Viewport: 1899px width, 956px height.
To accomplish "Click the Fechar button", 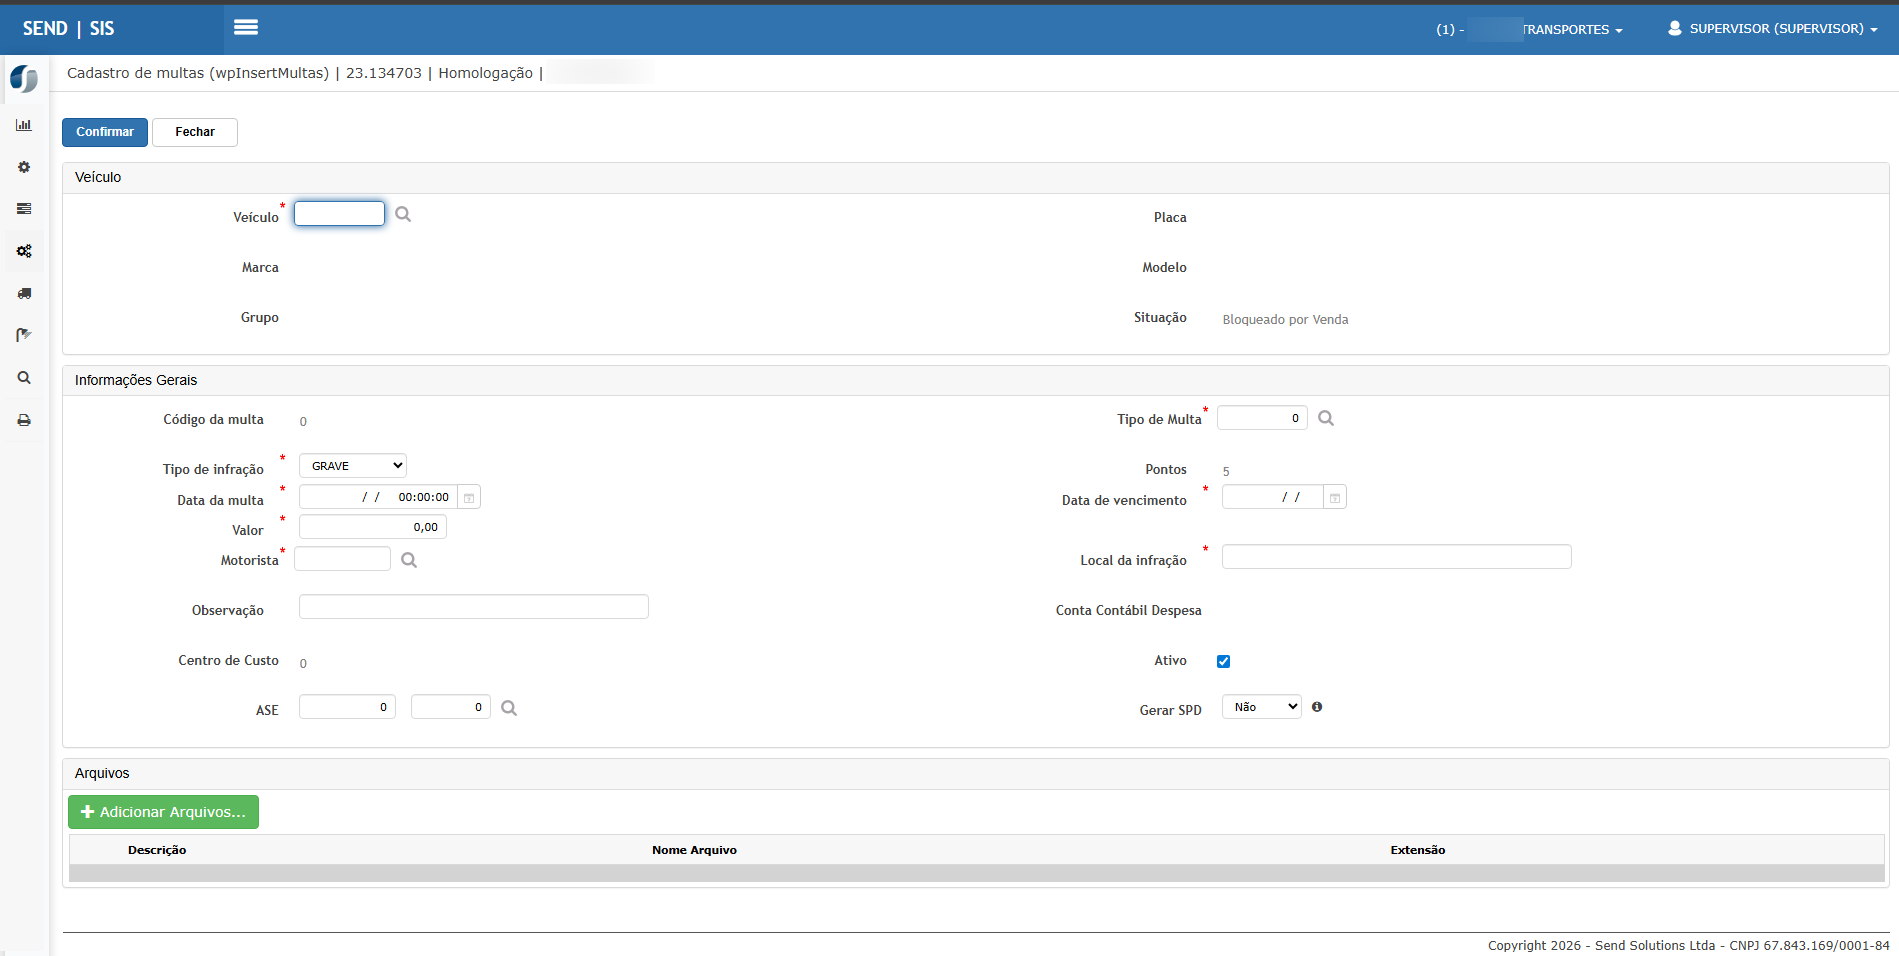I will pos(195,132).
